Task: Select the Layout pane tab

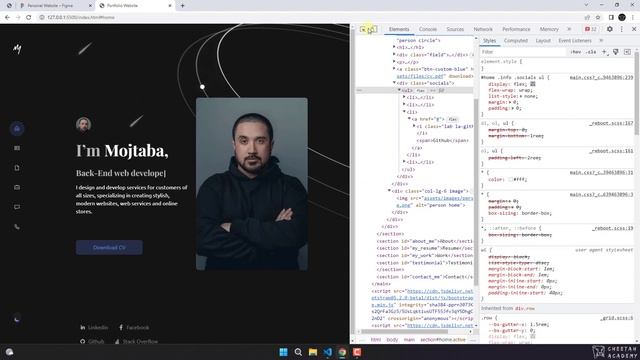Action: 543,41
